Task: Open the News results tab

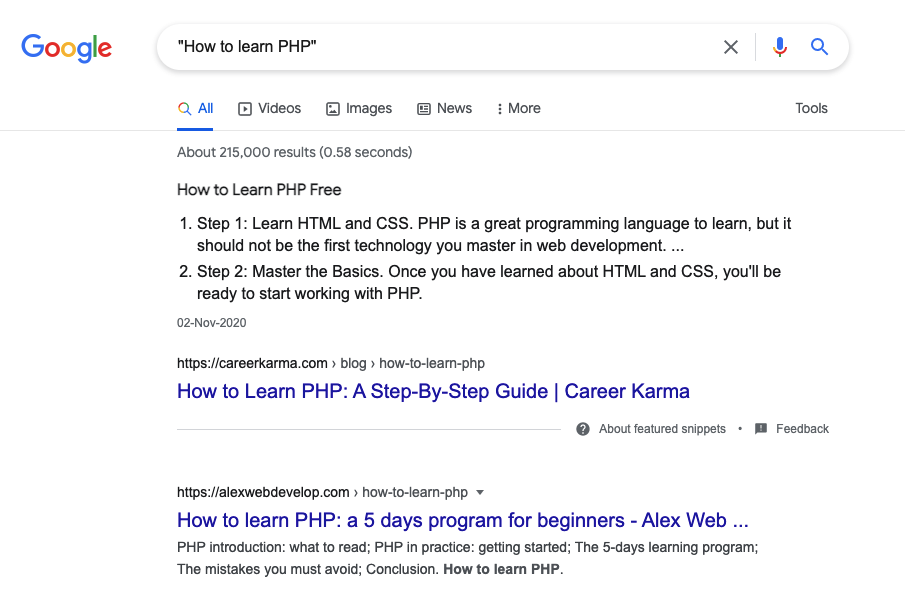Action: (x=444, y=109)
